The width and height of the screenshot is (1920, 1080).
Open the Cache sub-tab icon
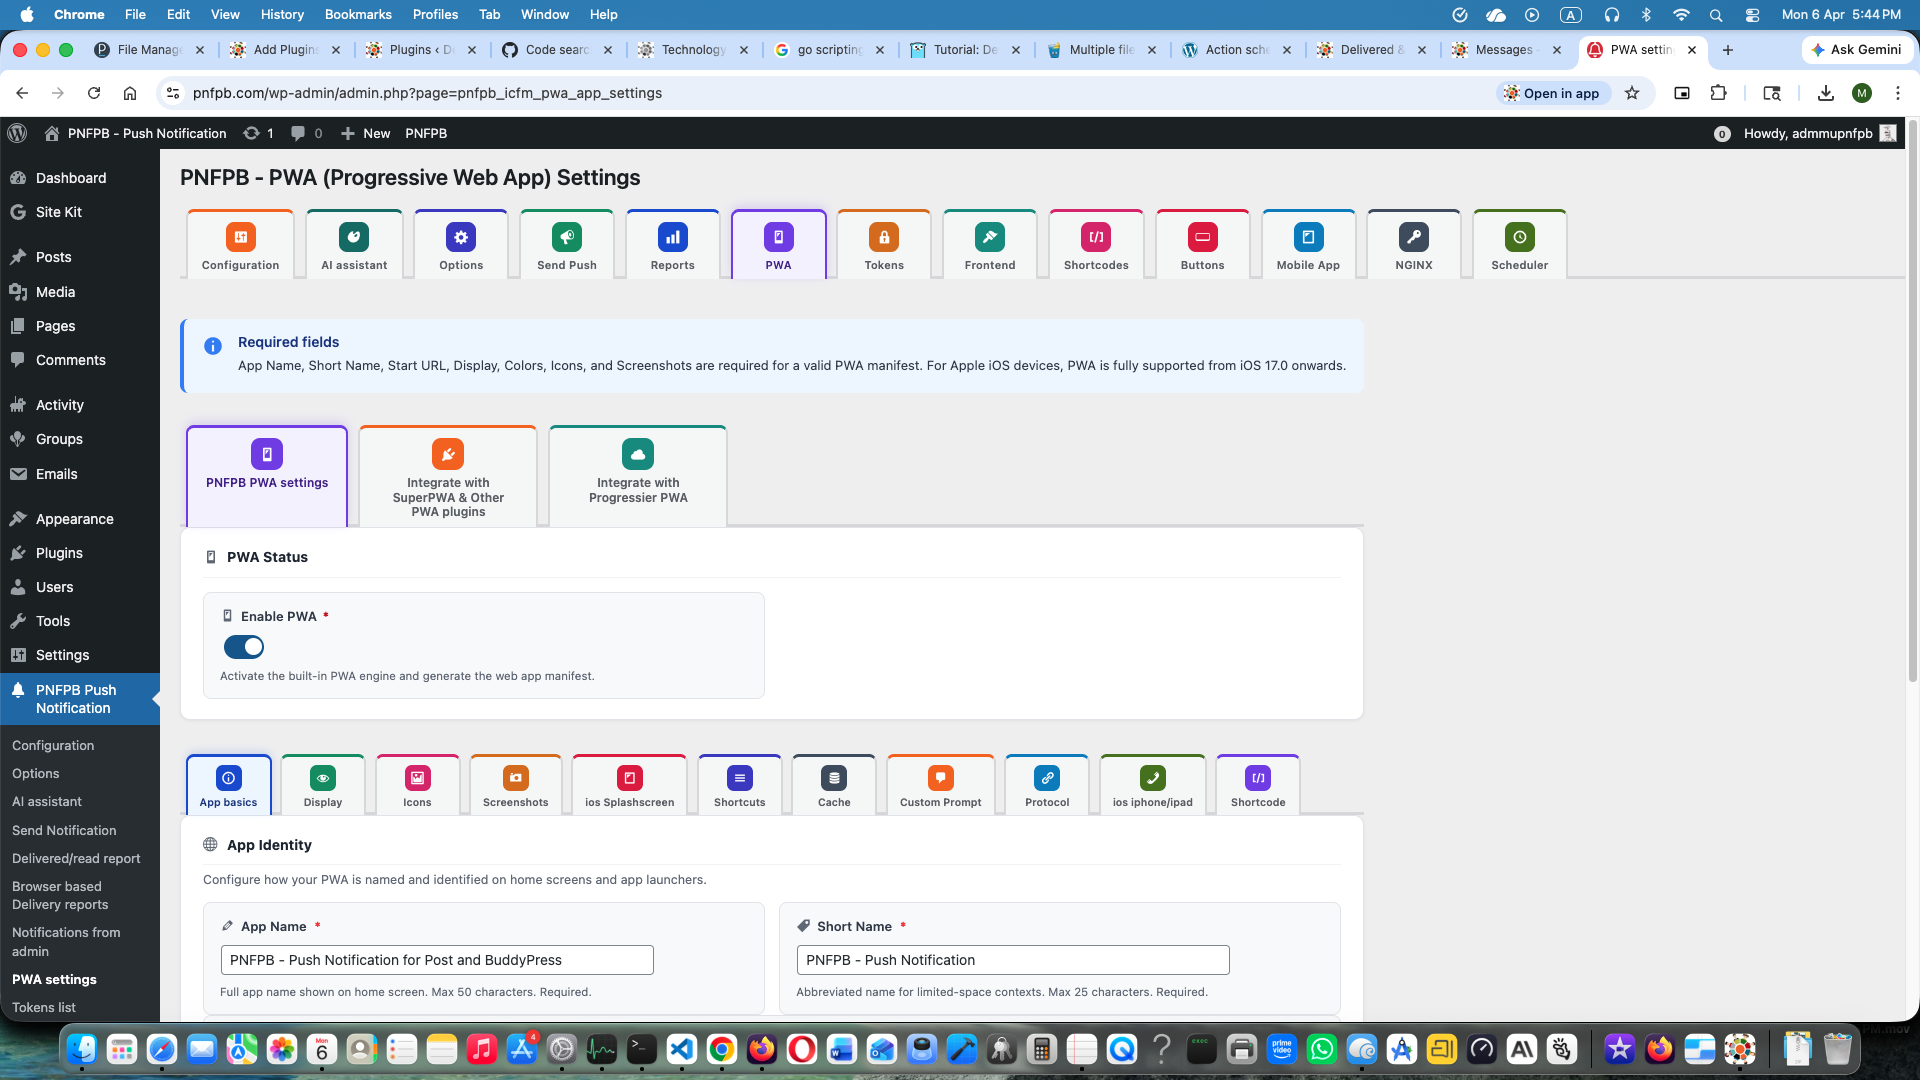coord(833,778)
